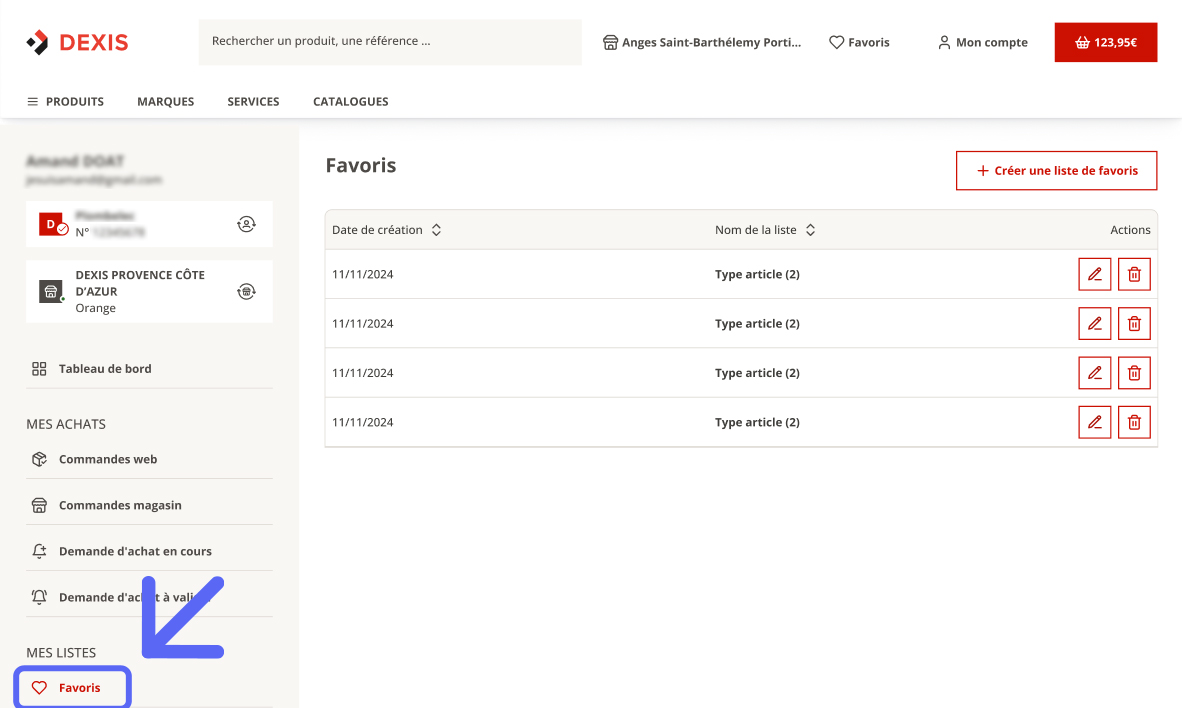Click the change store icon beside DEXIS PROVENCE
The image size is (1182, 708).
(247, 291)
